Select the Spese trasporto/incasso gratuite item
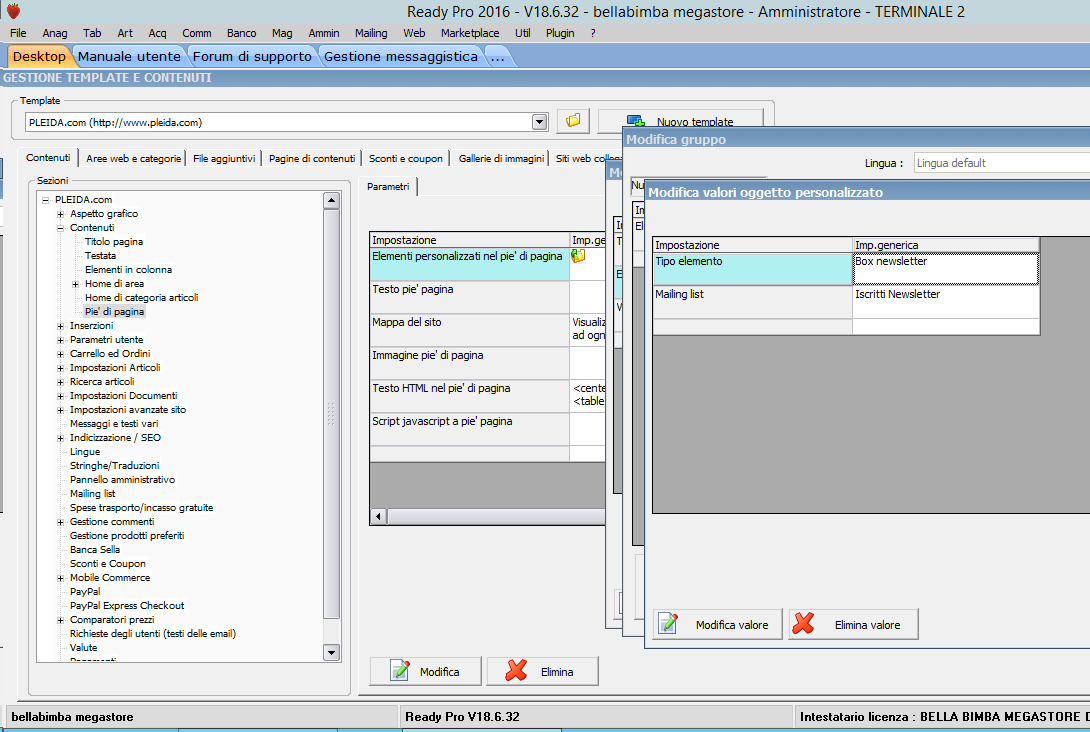The width and height of the screenshot is (1090, 732). [x=142, y=507]
